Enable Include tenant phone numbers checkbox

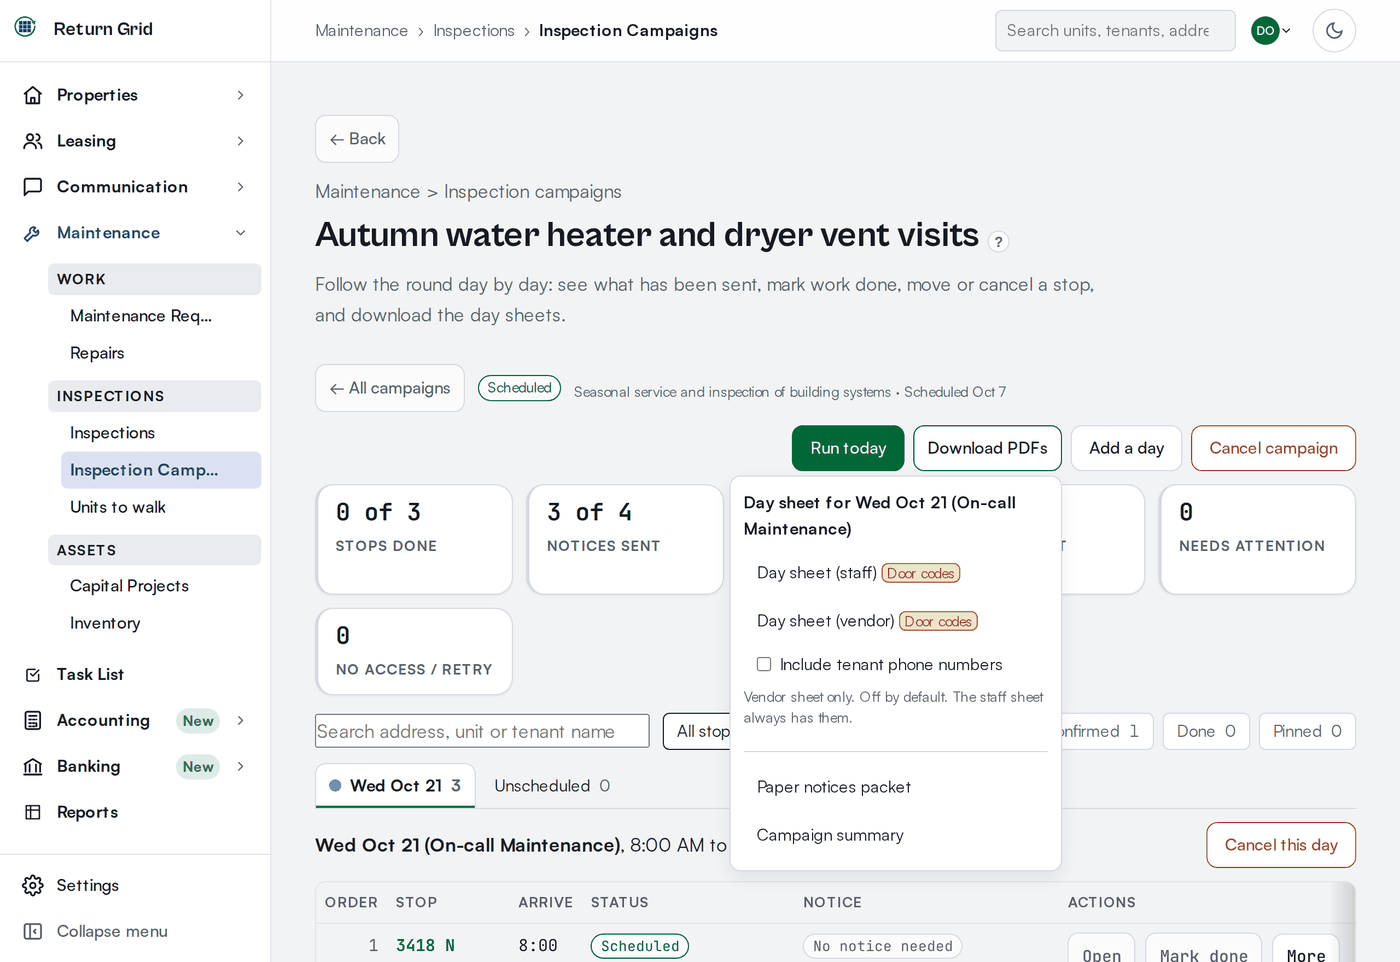pos(764,665)
